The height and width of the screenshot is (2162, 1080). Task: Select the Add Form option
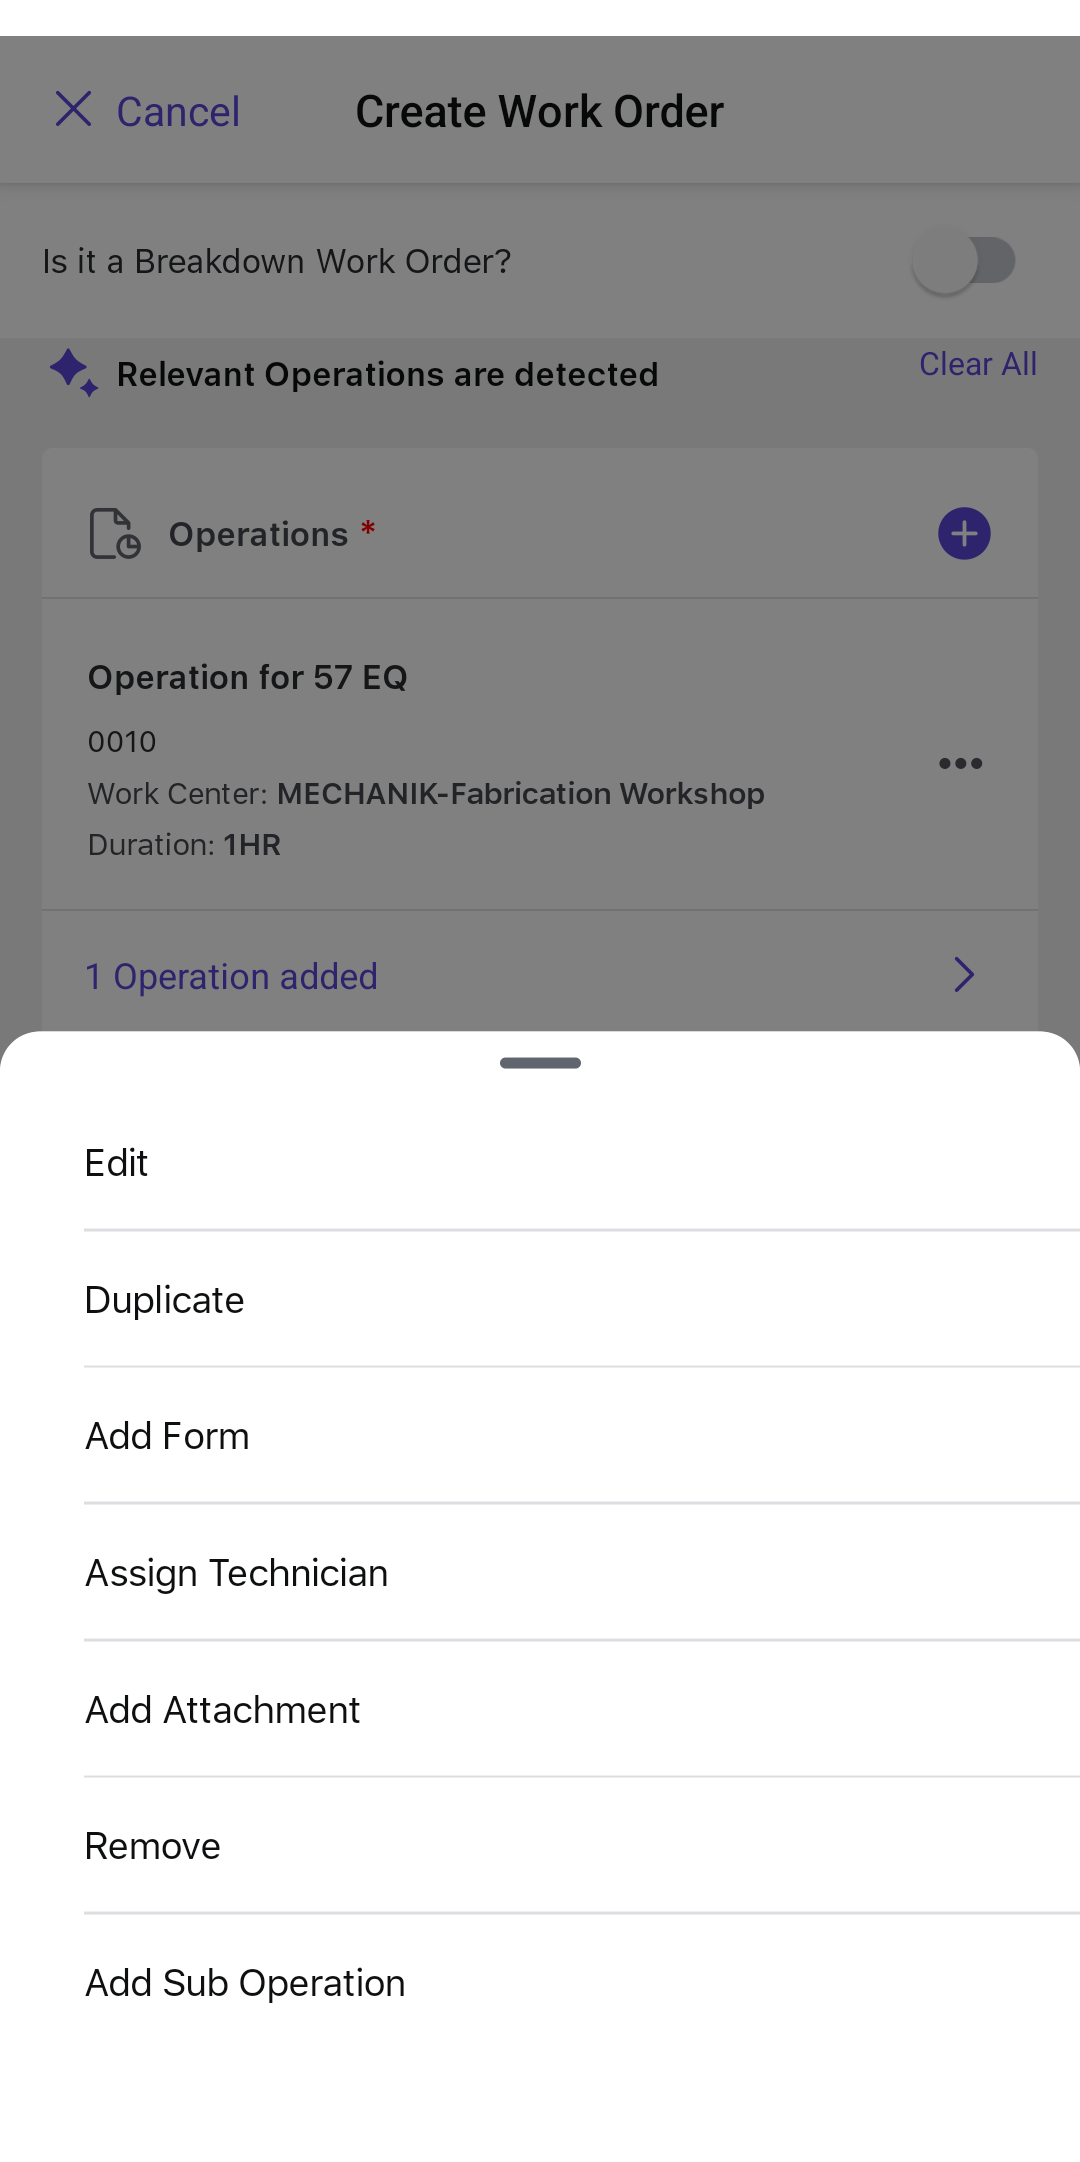click(x=168, y=1437)
